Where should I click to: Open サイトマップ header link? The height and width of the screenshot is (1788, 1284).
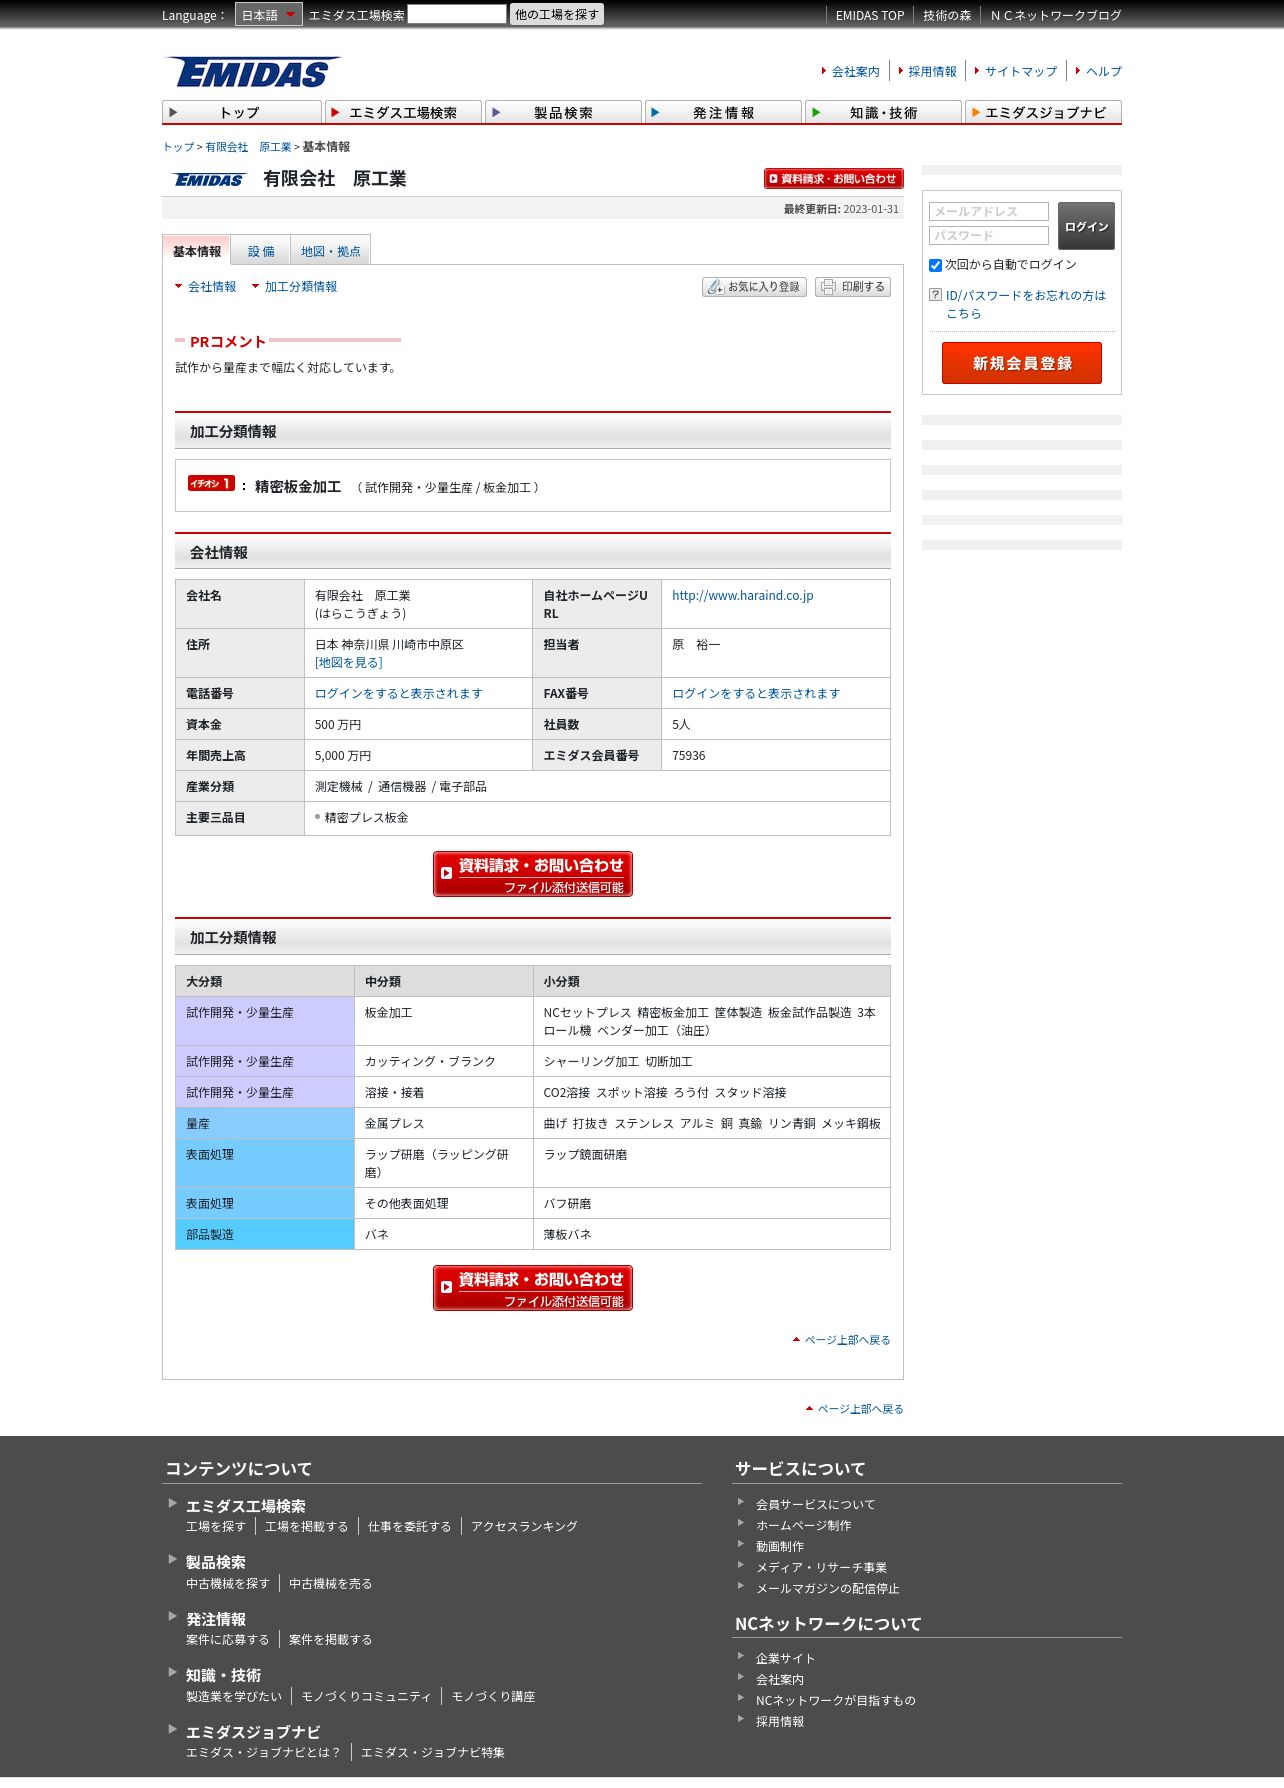tap(1021, 71)
